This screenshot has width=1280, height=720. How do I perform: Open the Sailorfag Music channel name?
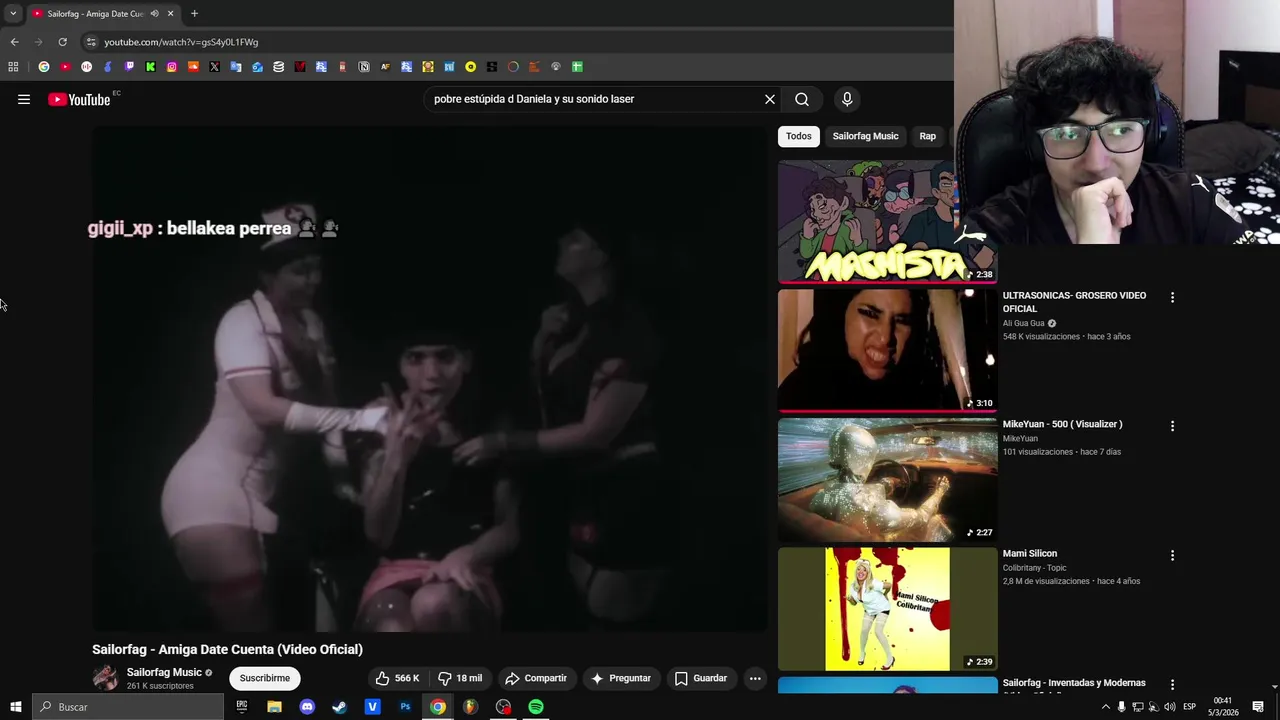click(164, 672)
